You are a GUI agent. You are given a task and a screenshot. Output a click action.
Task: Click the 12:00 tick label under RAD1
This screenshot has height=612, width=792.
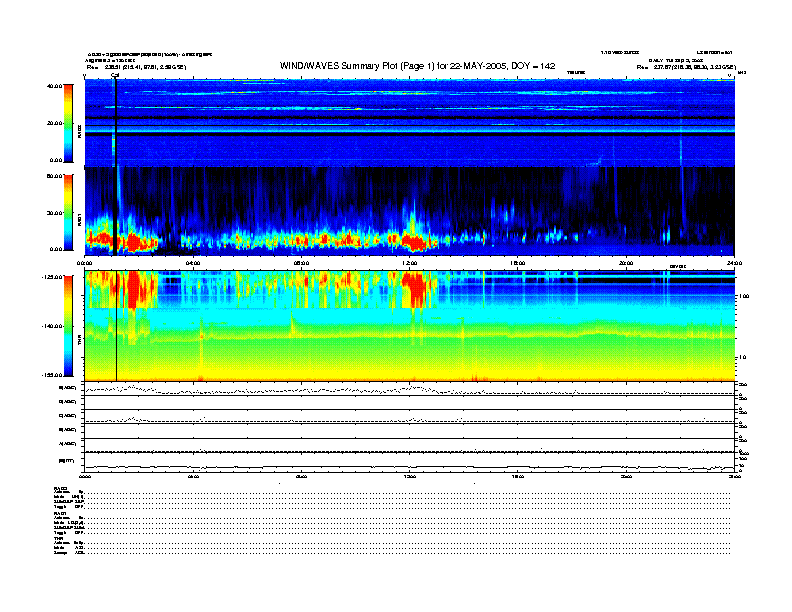(410, 263)
